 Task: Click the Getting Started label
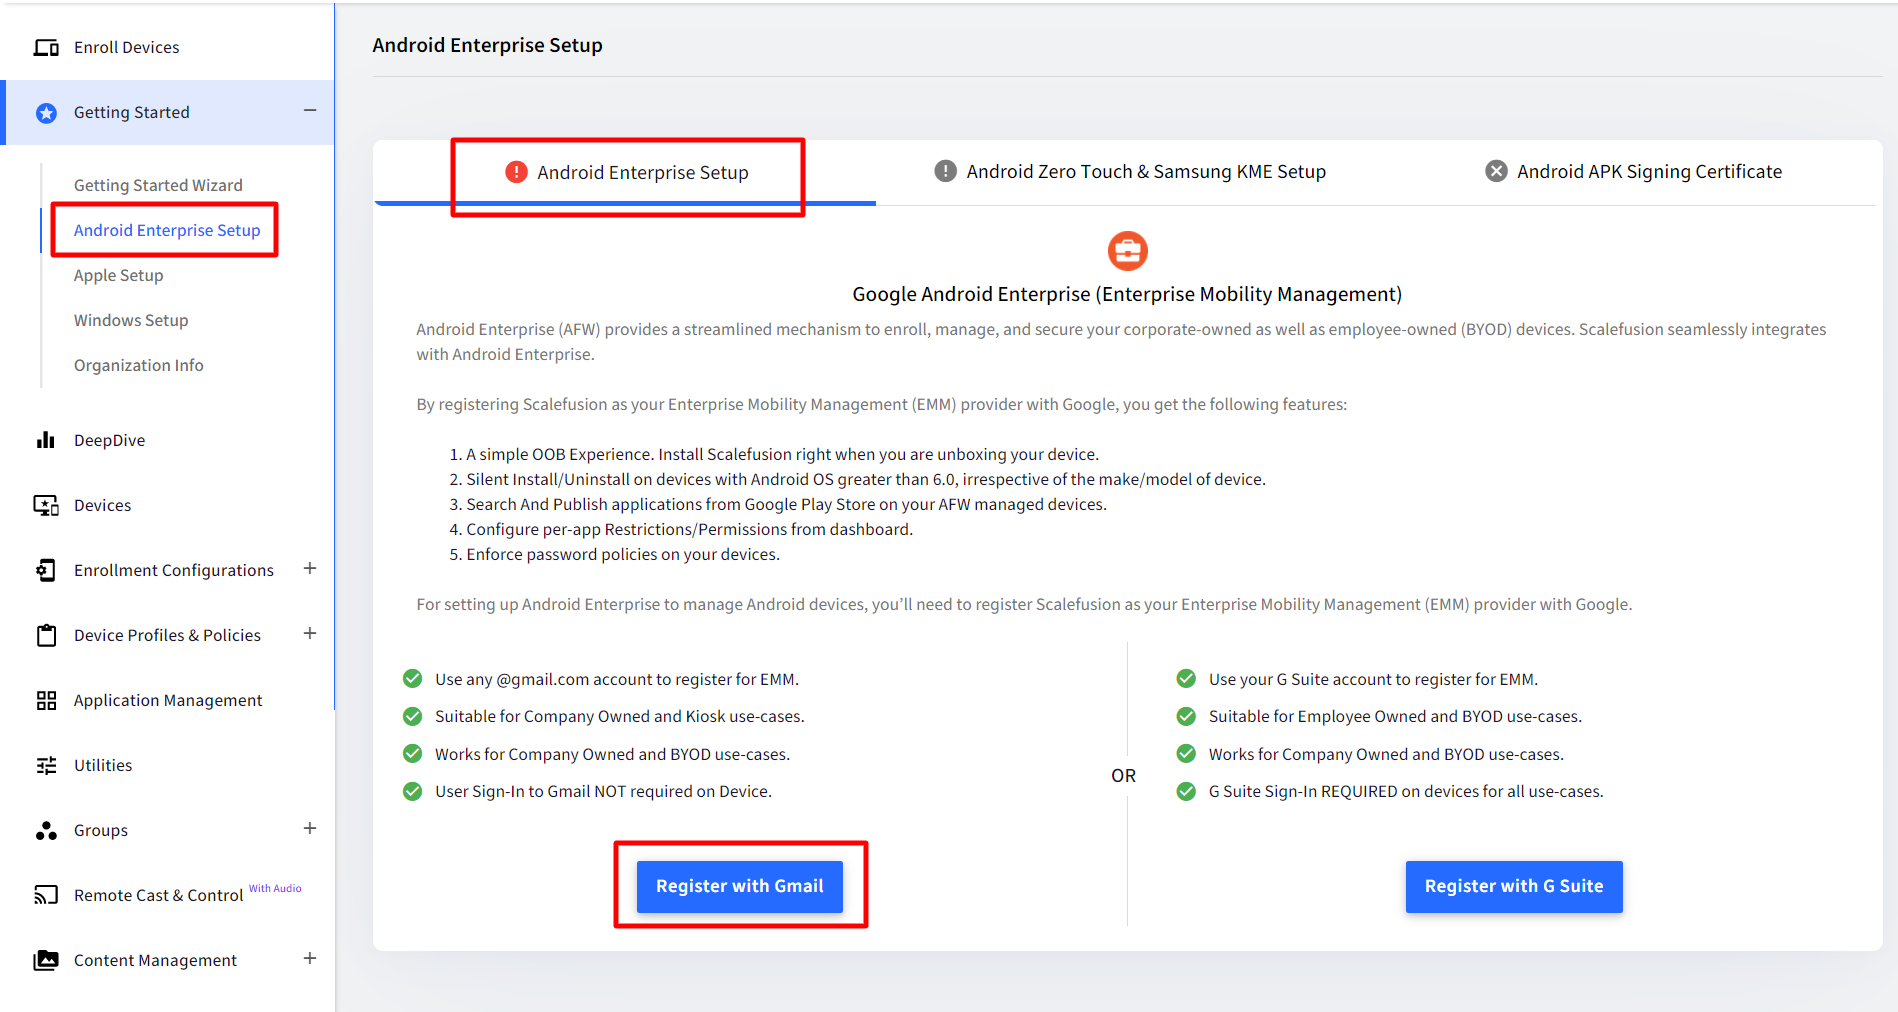132,112
